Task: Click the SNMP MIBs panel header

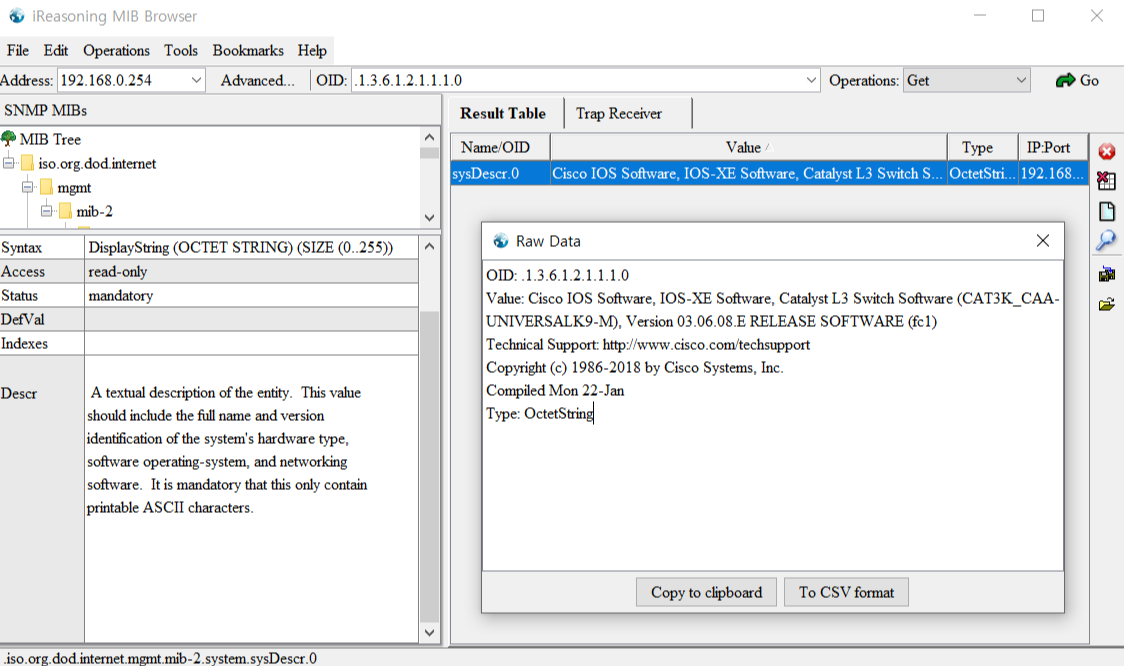Action: (220, 110)
